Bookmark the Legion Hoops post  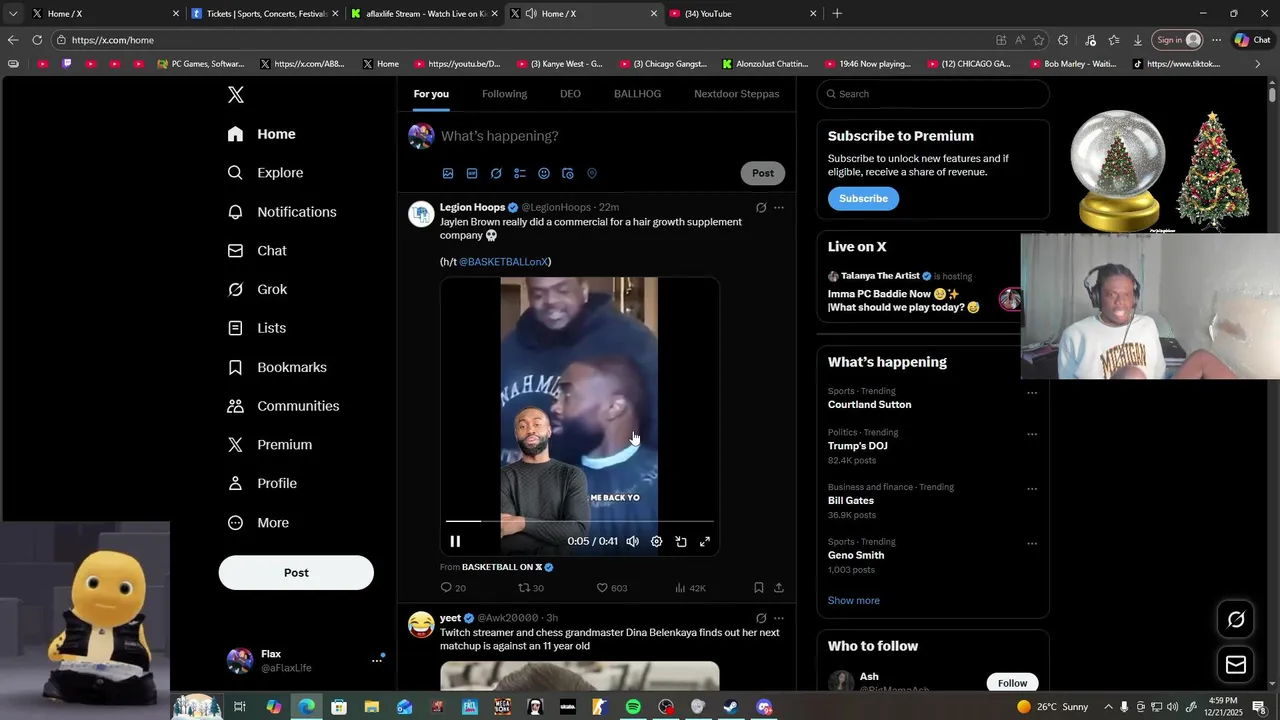coord(759,588)
